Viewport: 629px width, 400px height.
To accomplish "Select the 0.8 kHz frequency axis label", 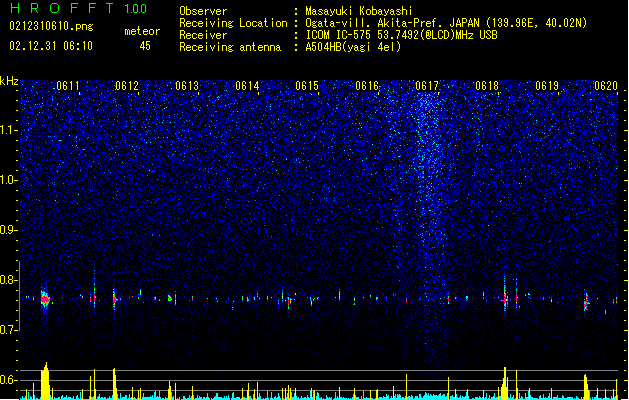I will coord(9,280).
